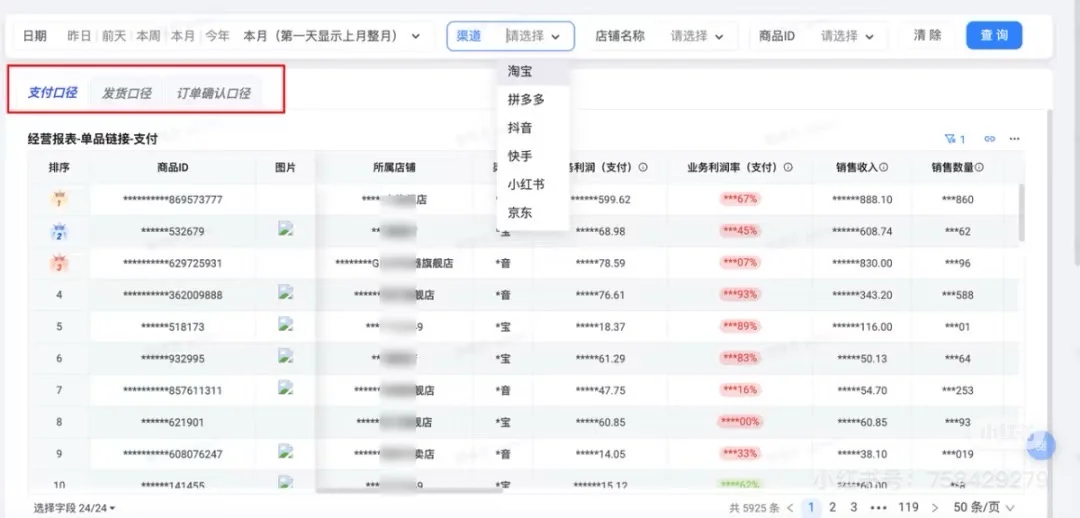Go to page 3
1080x518 pixels.
[x=854, y=508]
